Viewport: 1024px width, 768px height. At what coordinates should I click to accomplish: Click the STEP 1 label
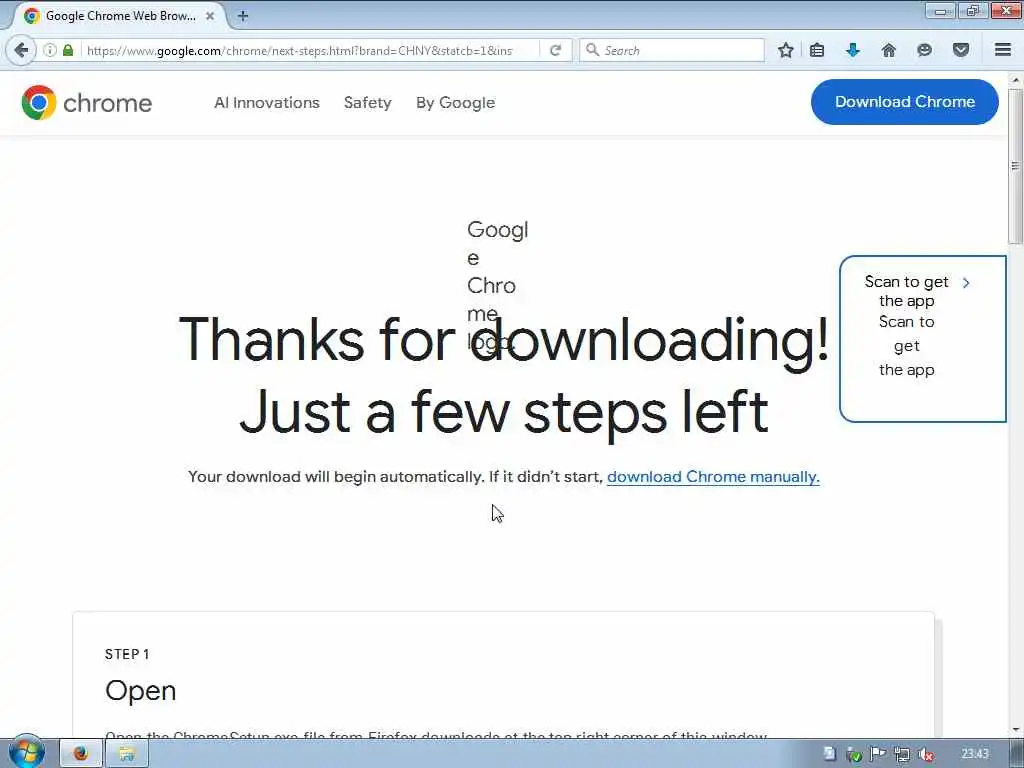[127, 654]
